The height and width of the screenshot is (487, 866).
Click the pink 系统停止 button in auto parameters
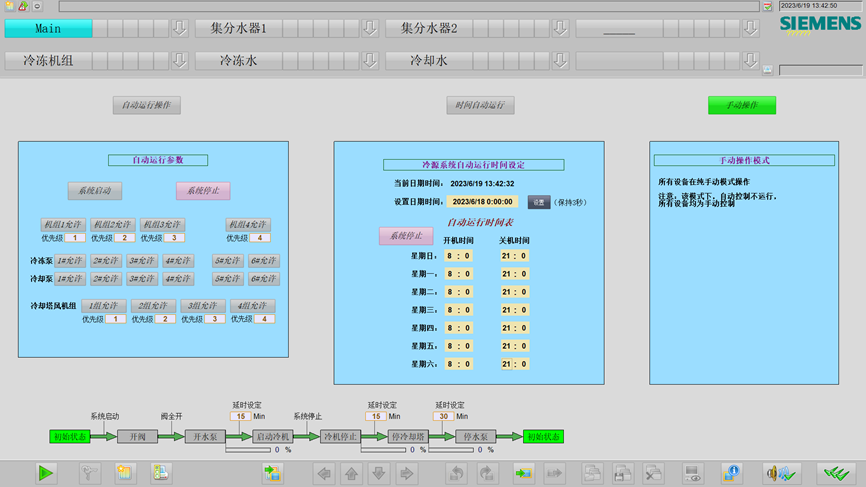pos(203,191)
